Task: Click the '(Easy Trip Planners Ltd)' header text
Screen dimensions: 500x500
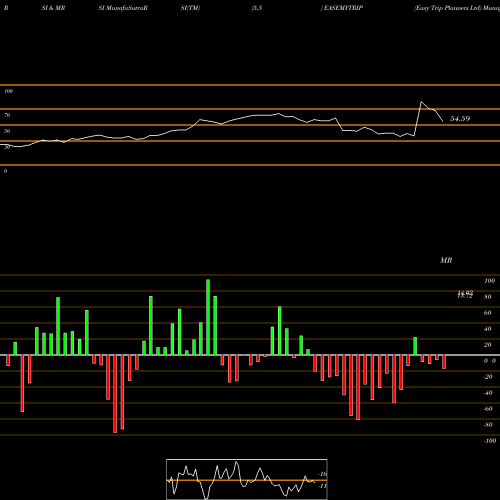Action: click(x=448, y=8)
